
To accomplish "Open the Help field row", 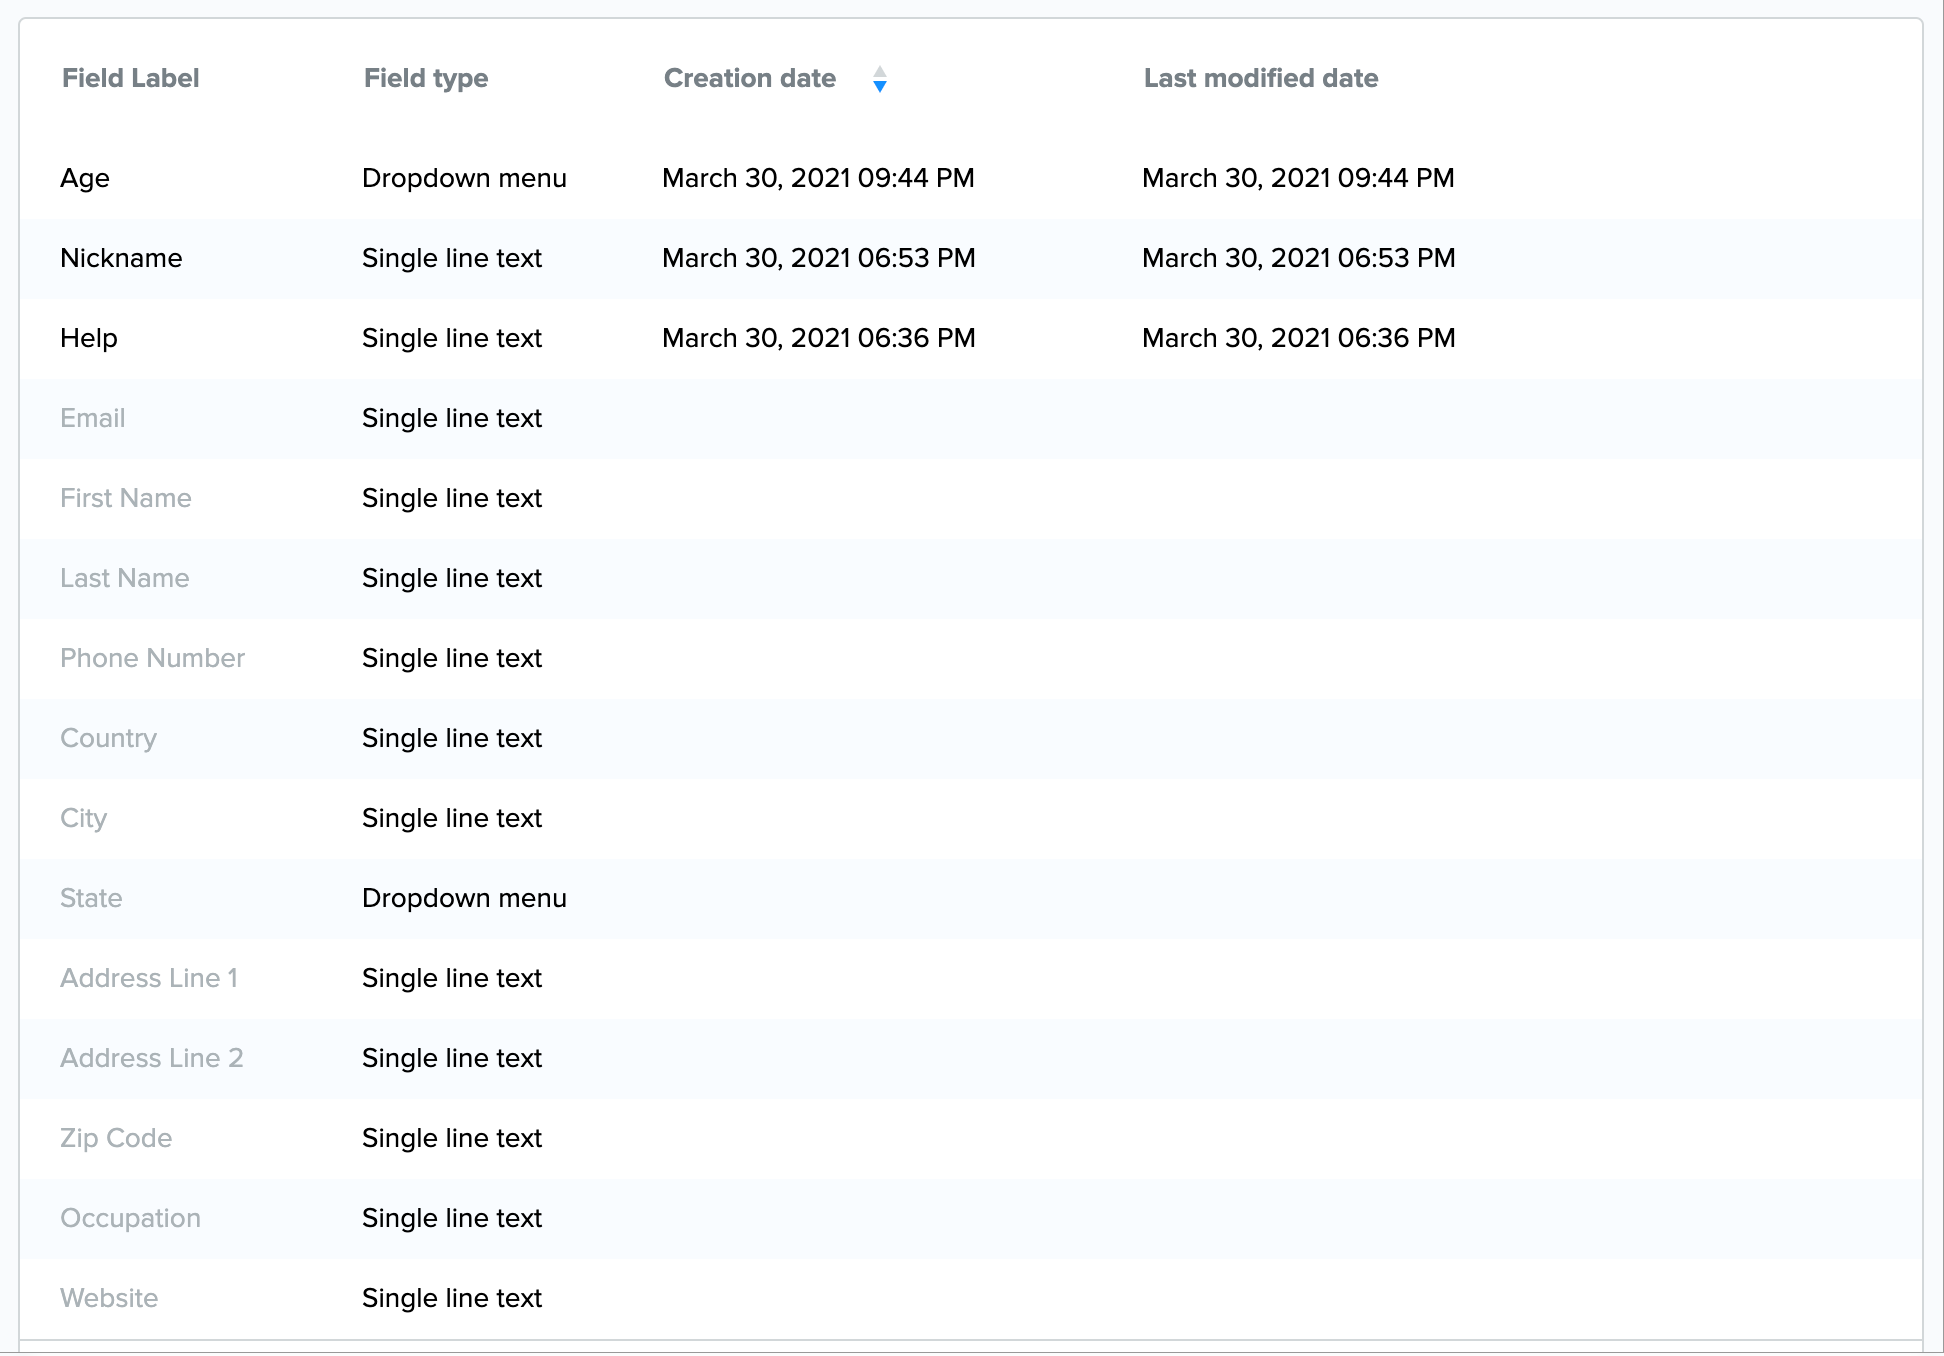I will click(x=89, y=338).
